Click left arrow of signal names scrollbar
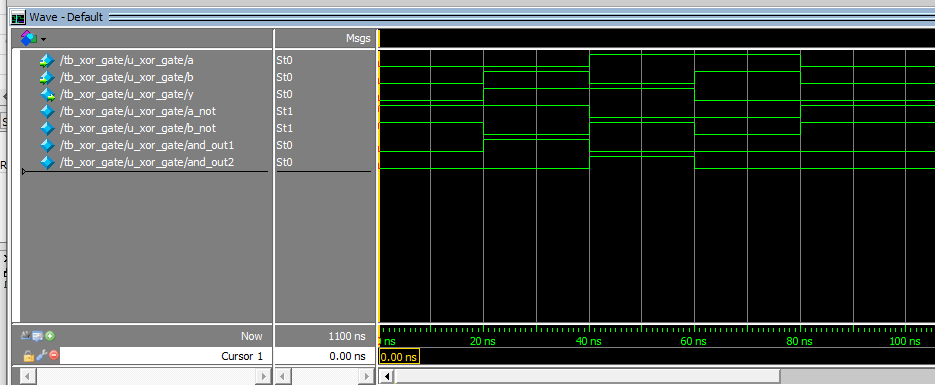 (28, 377)
